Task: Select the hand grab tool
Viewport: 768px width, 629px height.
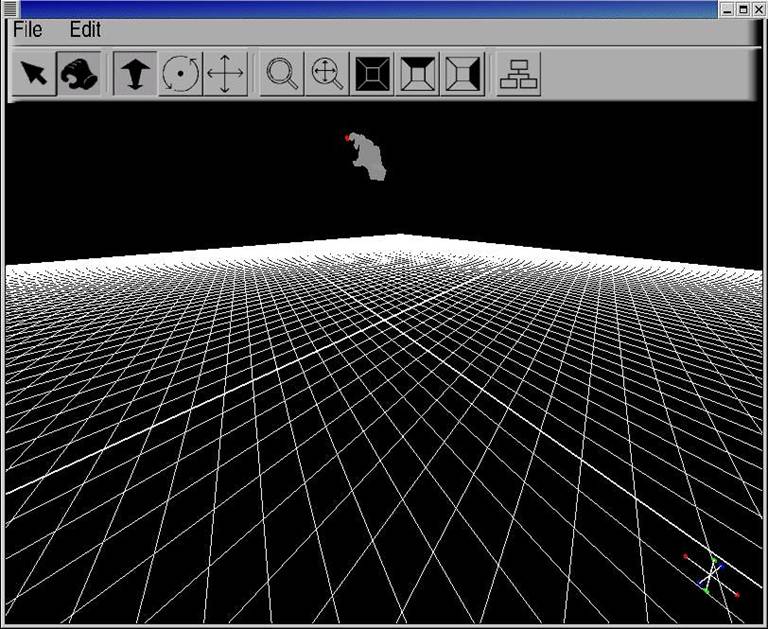Action: click(79, 73)
